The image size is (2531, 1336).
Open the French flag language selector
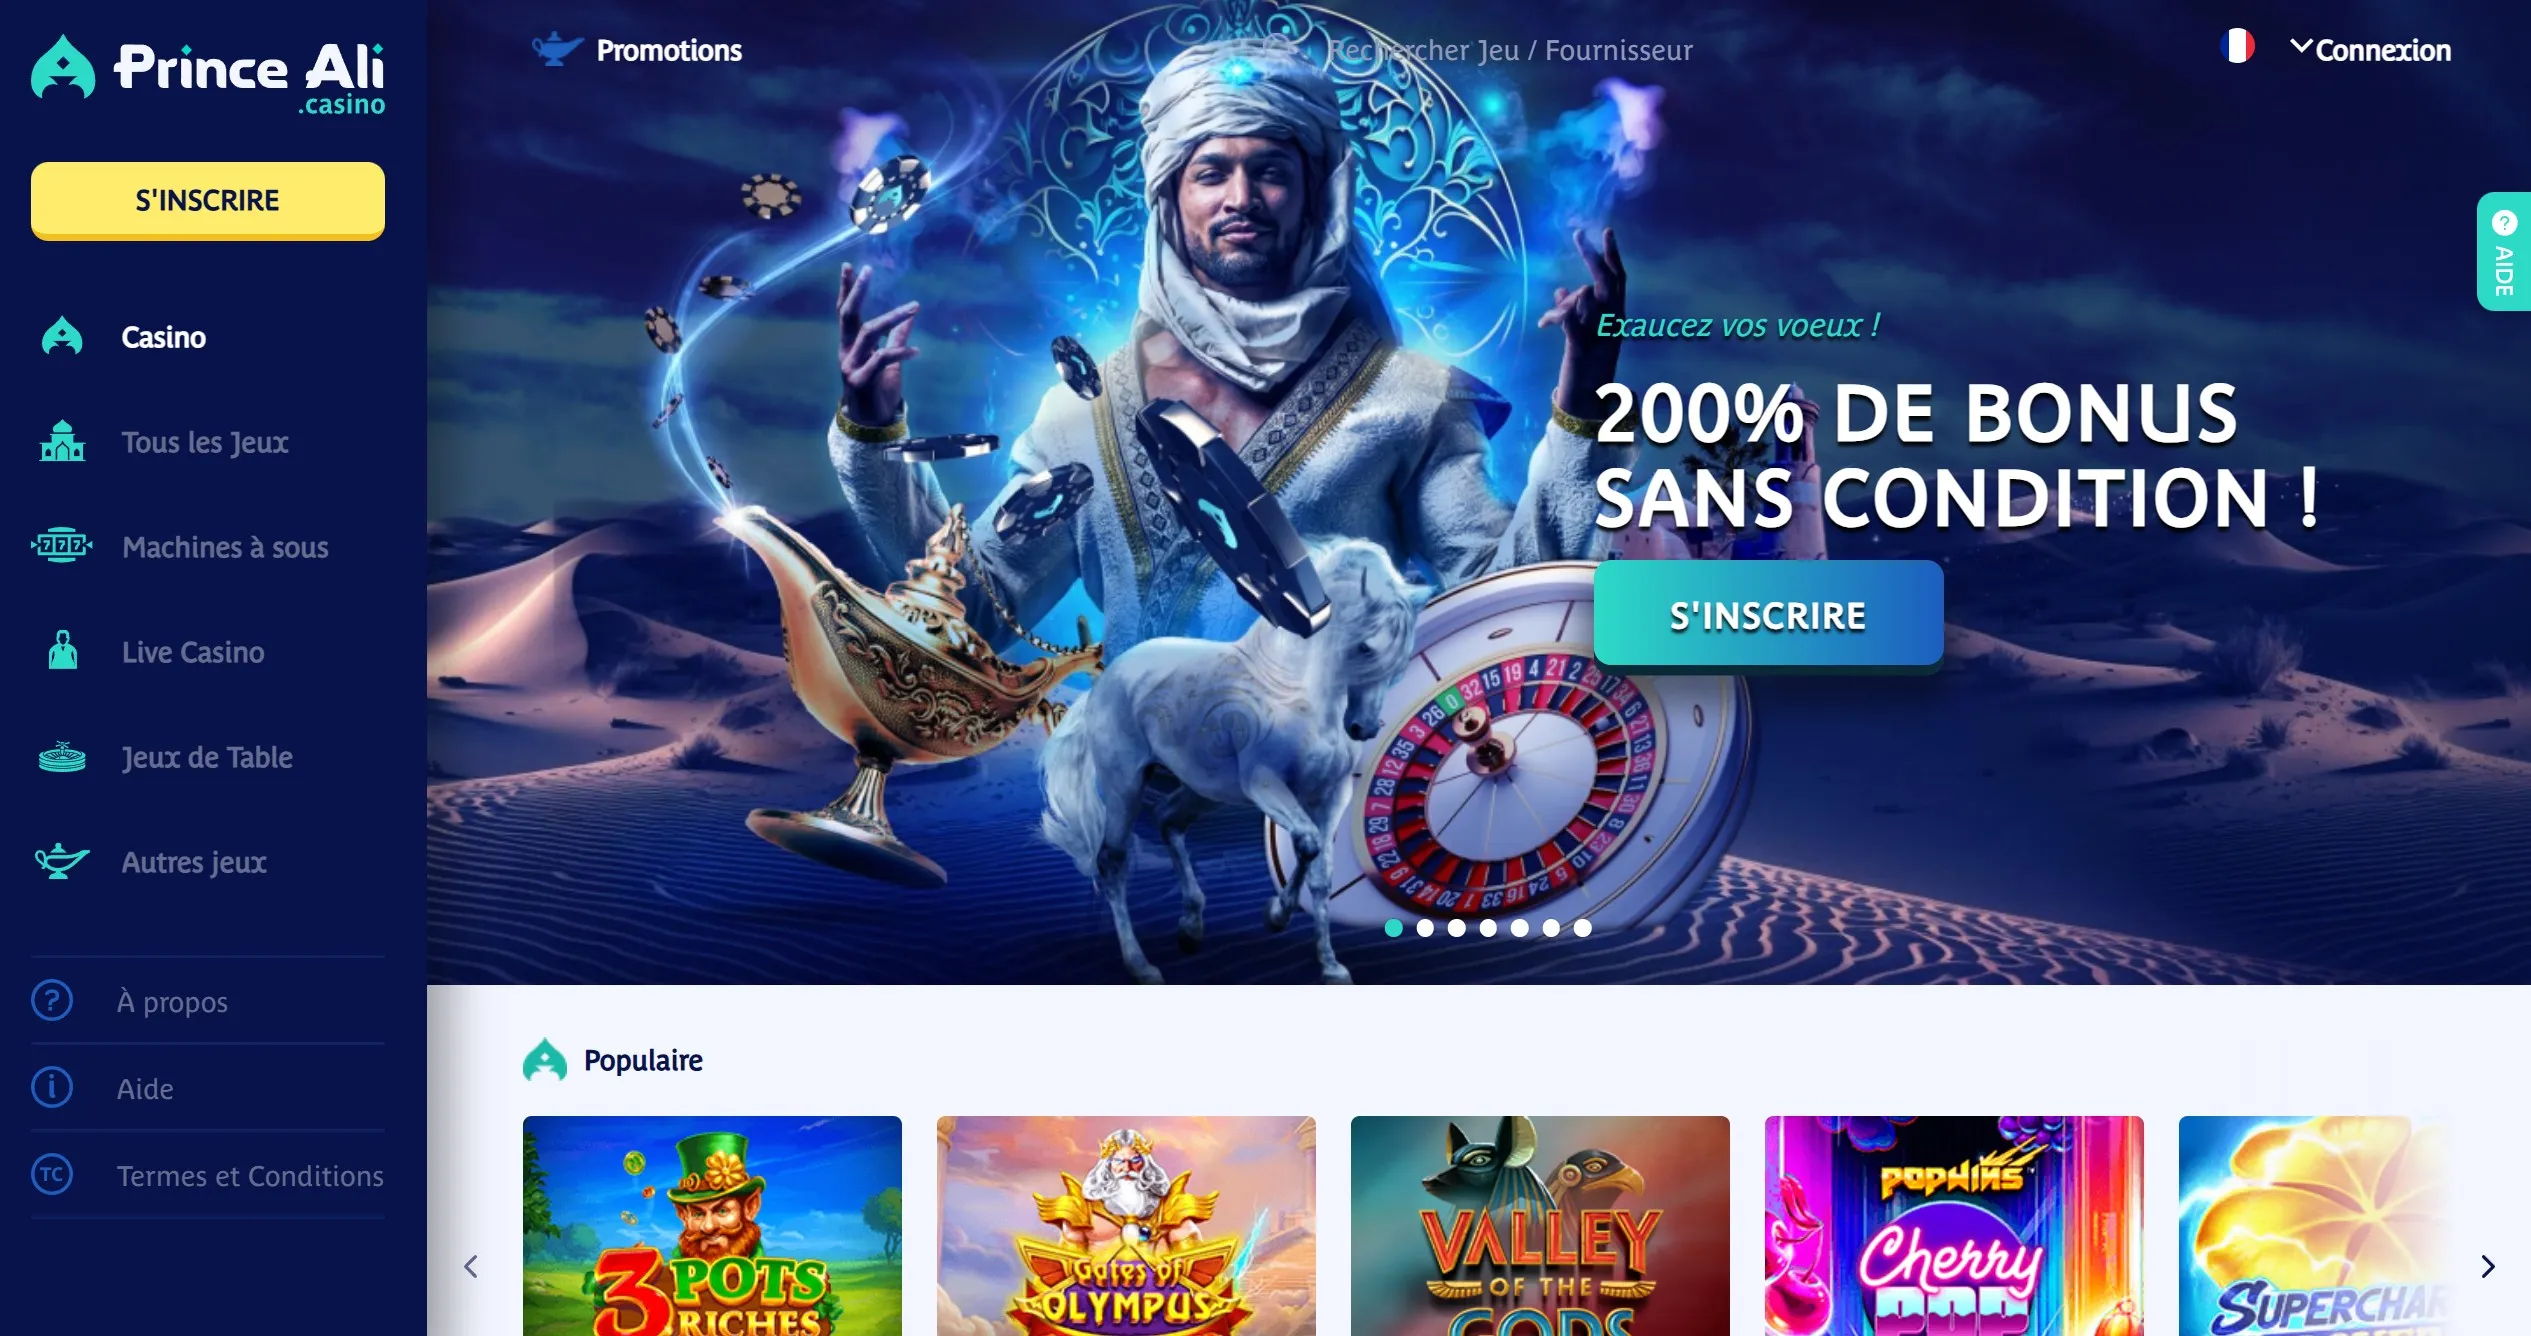tap(2237, 46)
